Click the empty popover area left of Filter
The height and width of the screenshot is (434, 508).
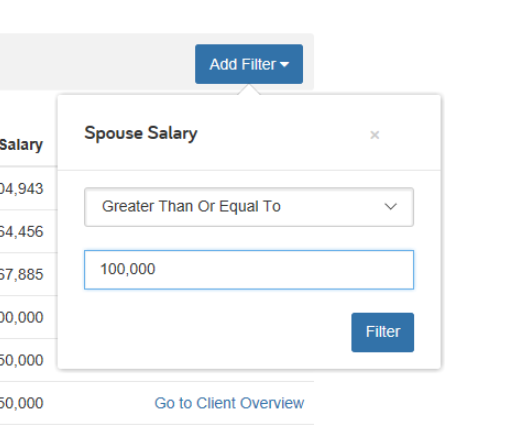point(217,332)
